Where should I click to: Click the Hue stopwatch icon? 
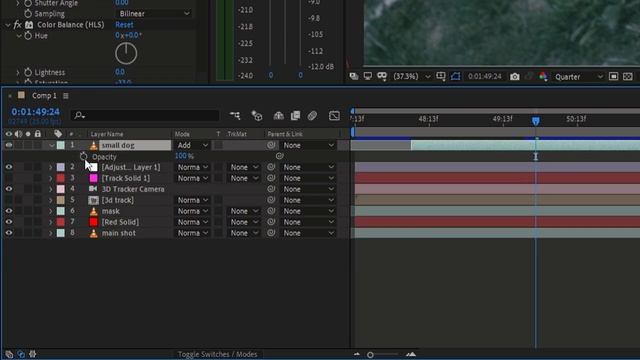click(28, 36)
